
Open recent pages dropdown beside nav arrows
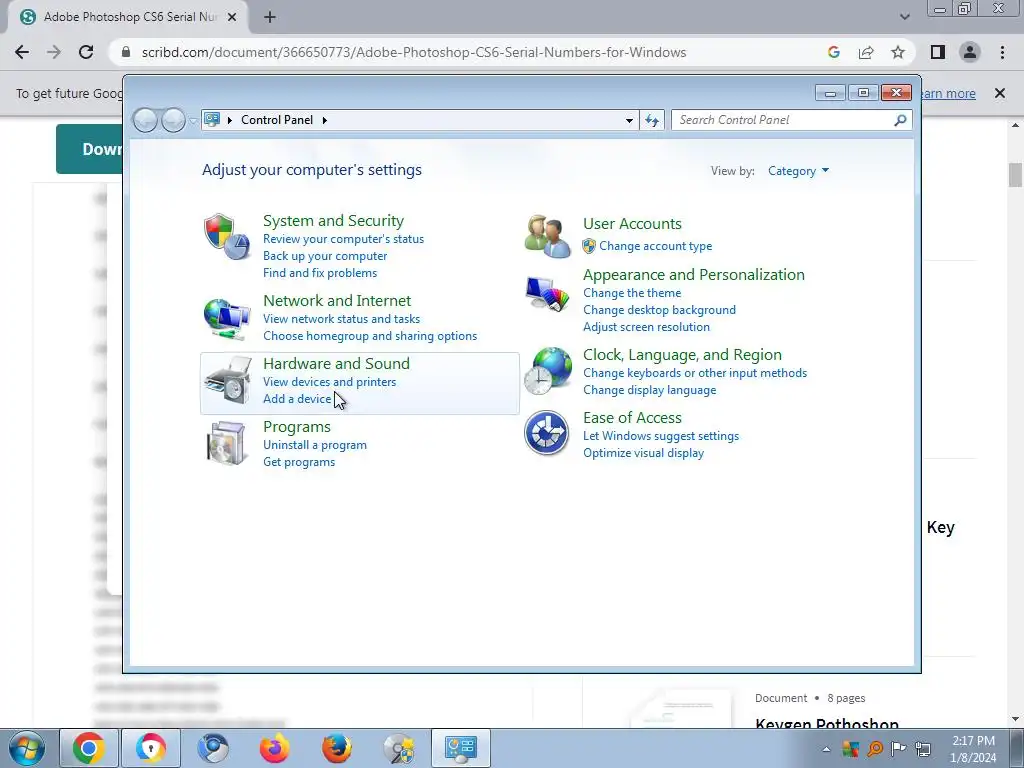[x=193, y=121]
